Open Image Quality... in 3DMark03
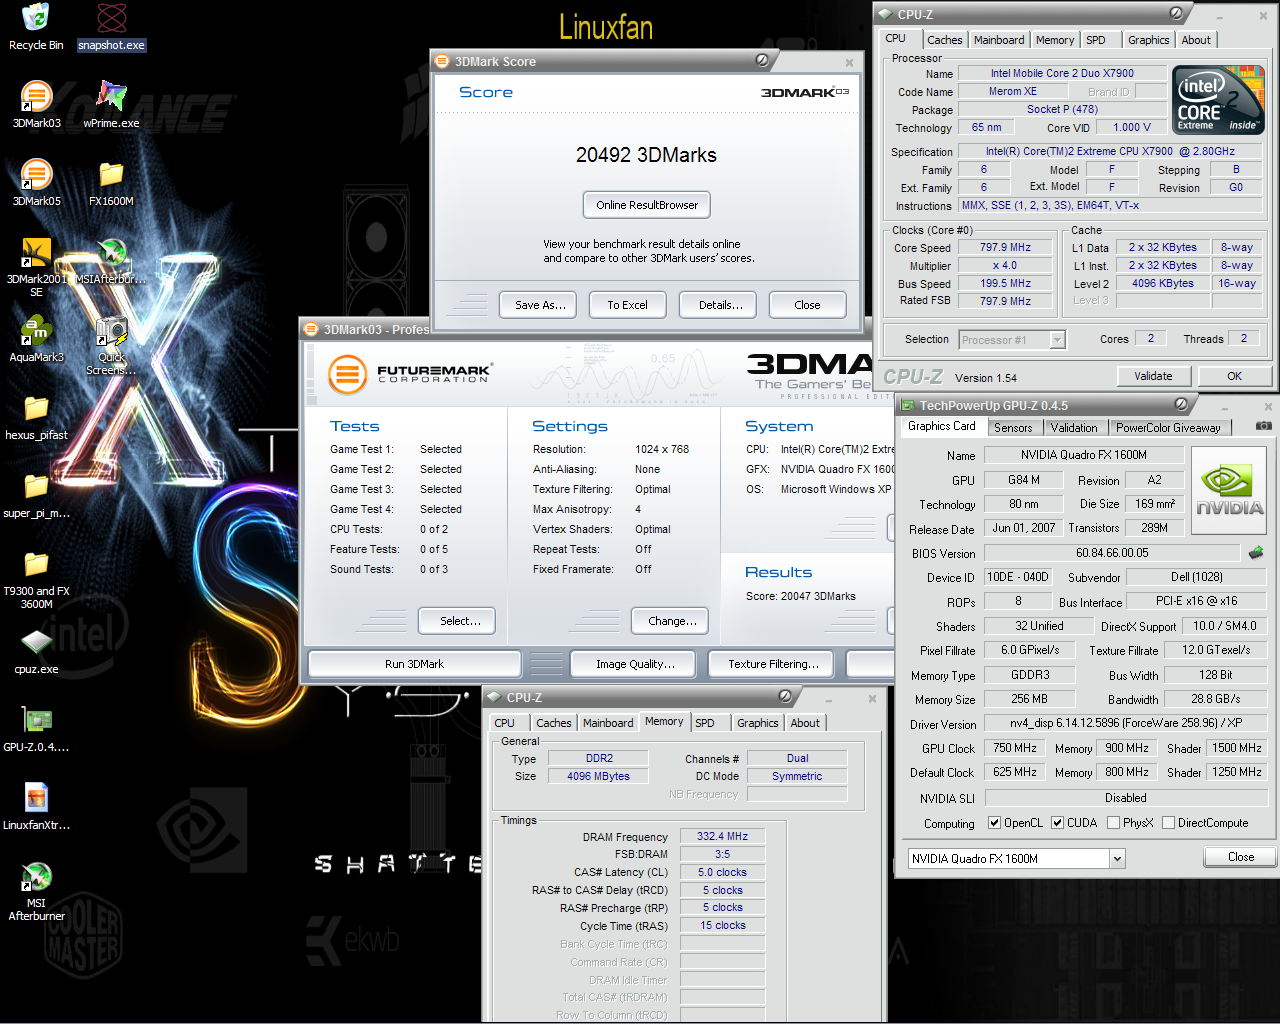Viewport: 1280px width, 1024px height. 635,664
